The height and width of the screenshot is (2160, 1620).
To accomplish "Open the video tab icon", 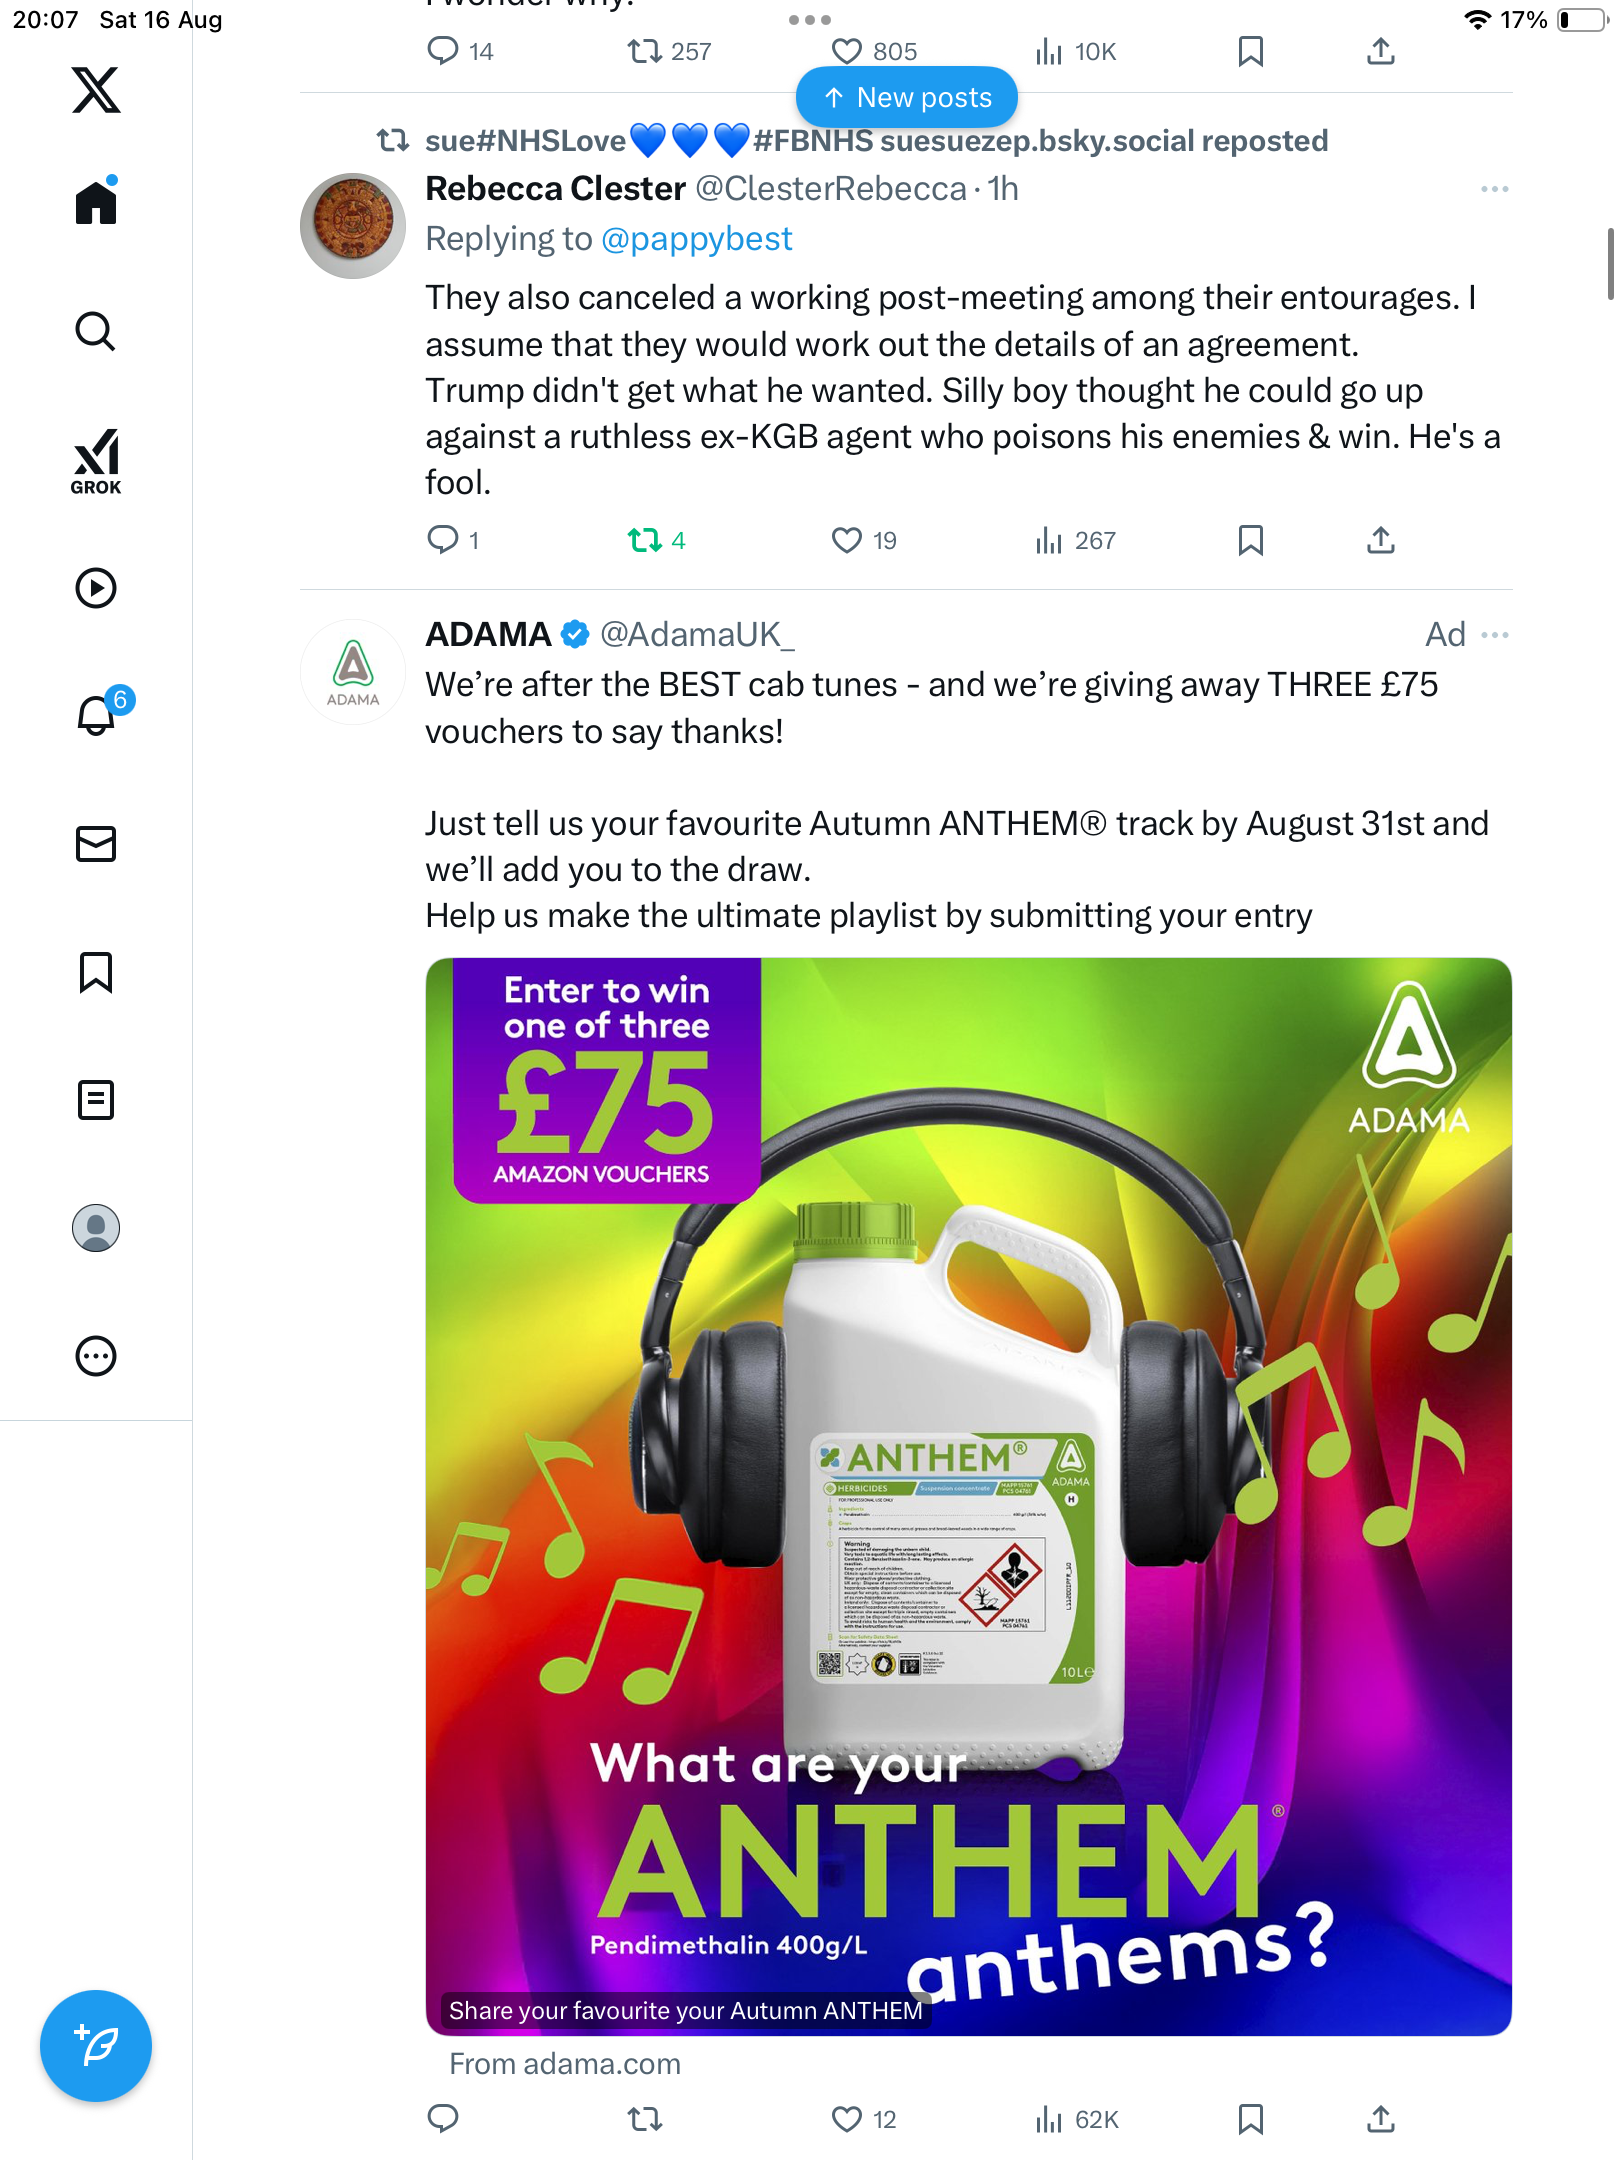I will 96,588.
